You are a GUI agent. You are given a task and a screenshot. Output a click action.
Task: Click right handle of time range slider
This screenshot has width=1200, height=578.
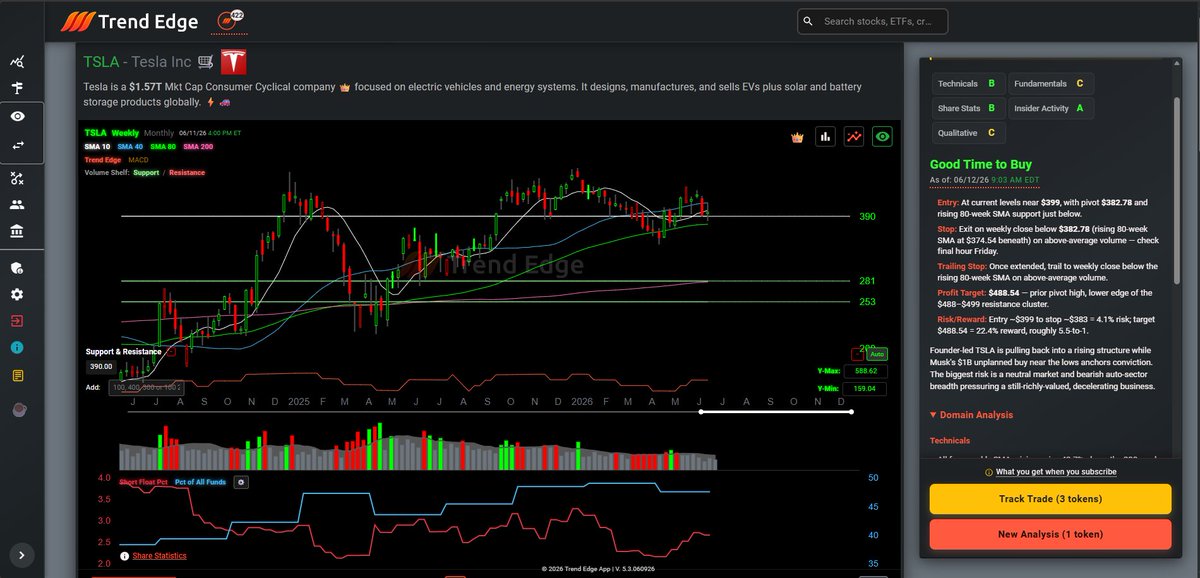click(852, 412)
